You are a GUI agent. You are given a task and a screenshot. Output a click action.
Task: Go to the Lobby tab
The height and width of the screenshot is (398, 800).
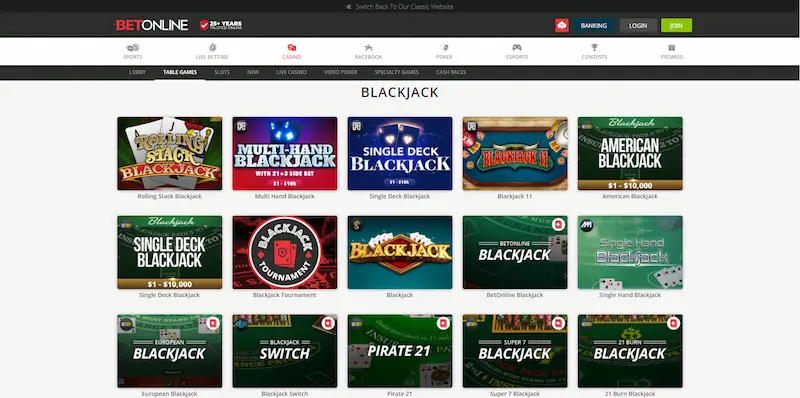[137, 72]
